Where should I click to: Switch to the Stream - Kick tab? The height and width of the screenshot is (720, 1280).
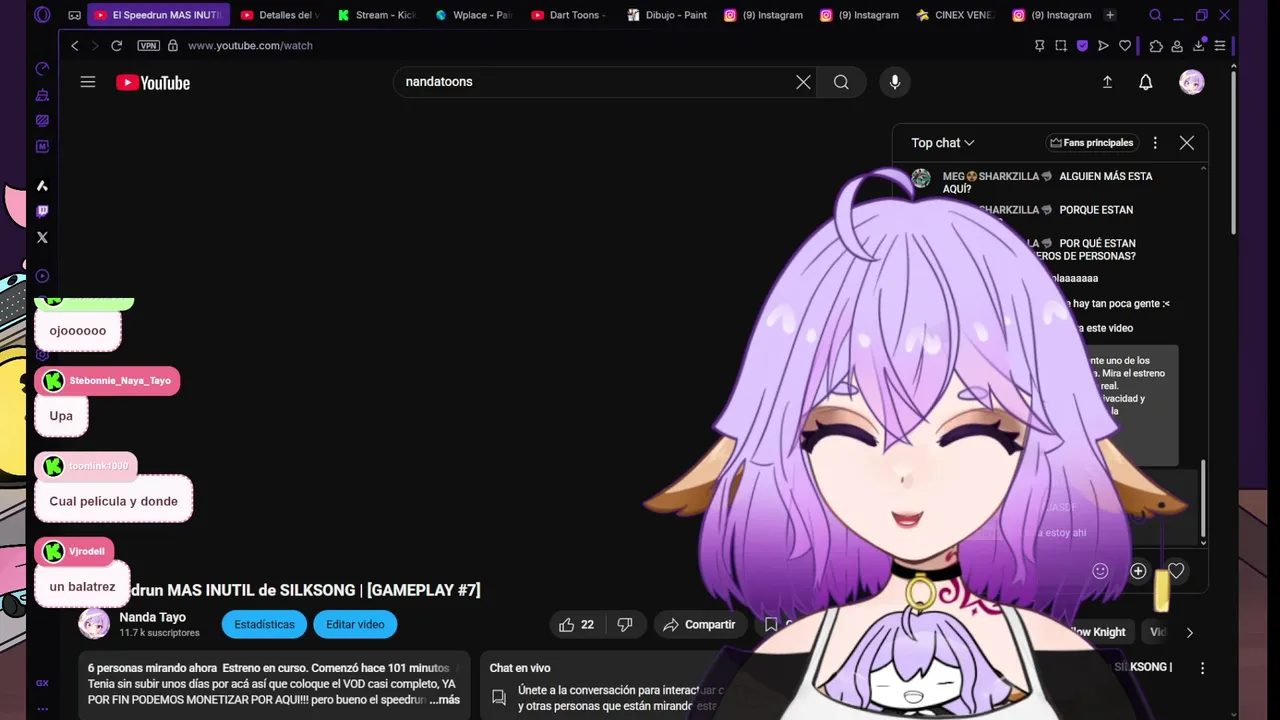[377, 15]
